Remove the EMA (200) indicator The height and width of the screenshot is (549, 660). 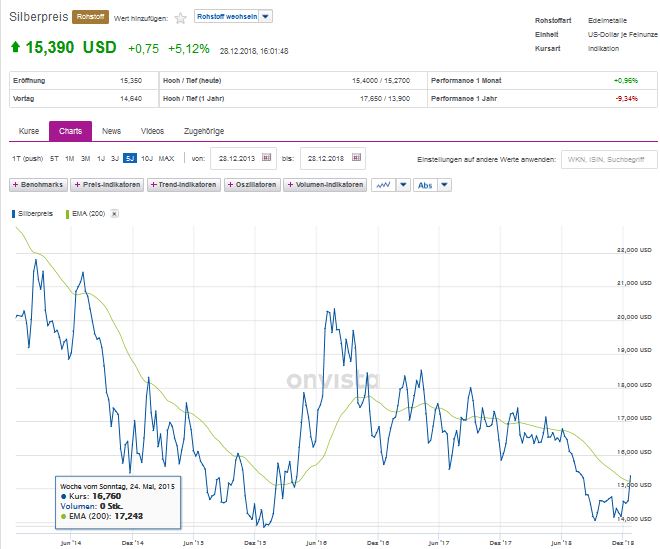[x=114, y=214]
